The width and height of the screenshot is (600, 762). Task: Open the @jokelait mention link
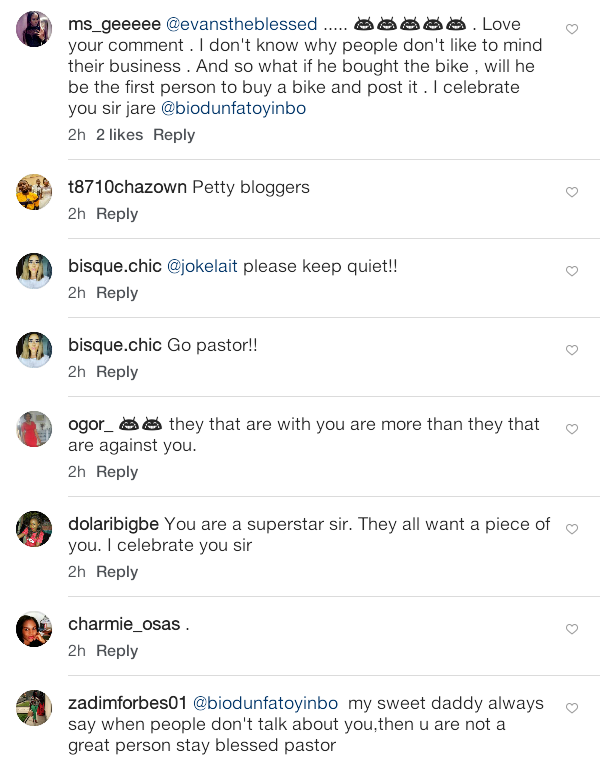[x=202, y=266]
